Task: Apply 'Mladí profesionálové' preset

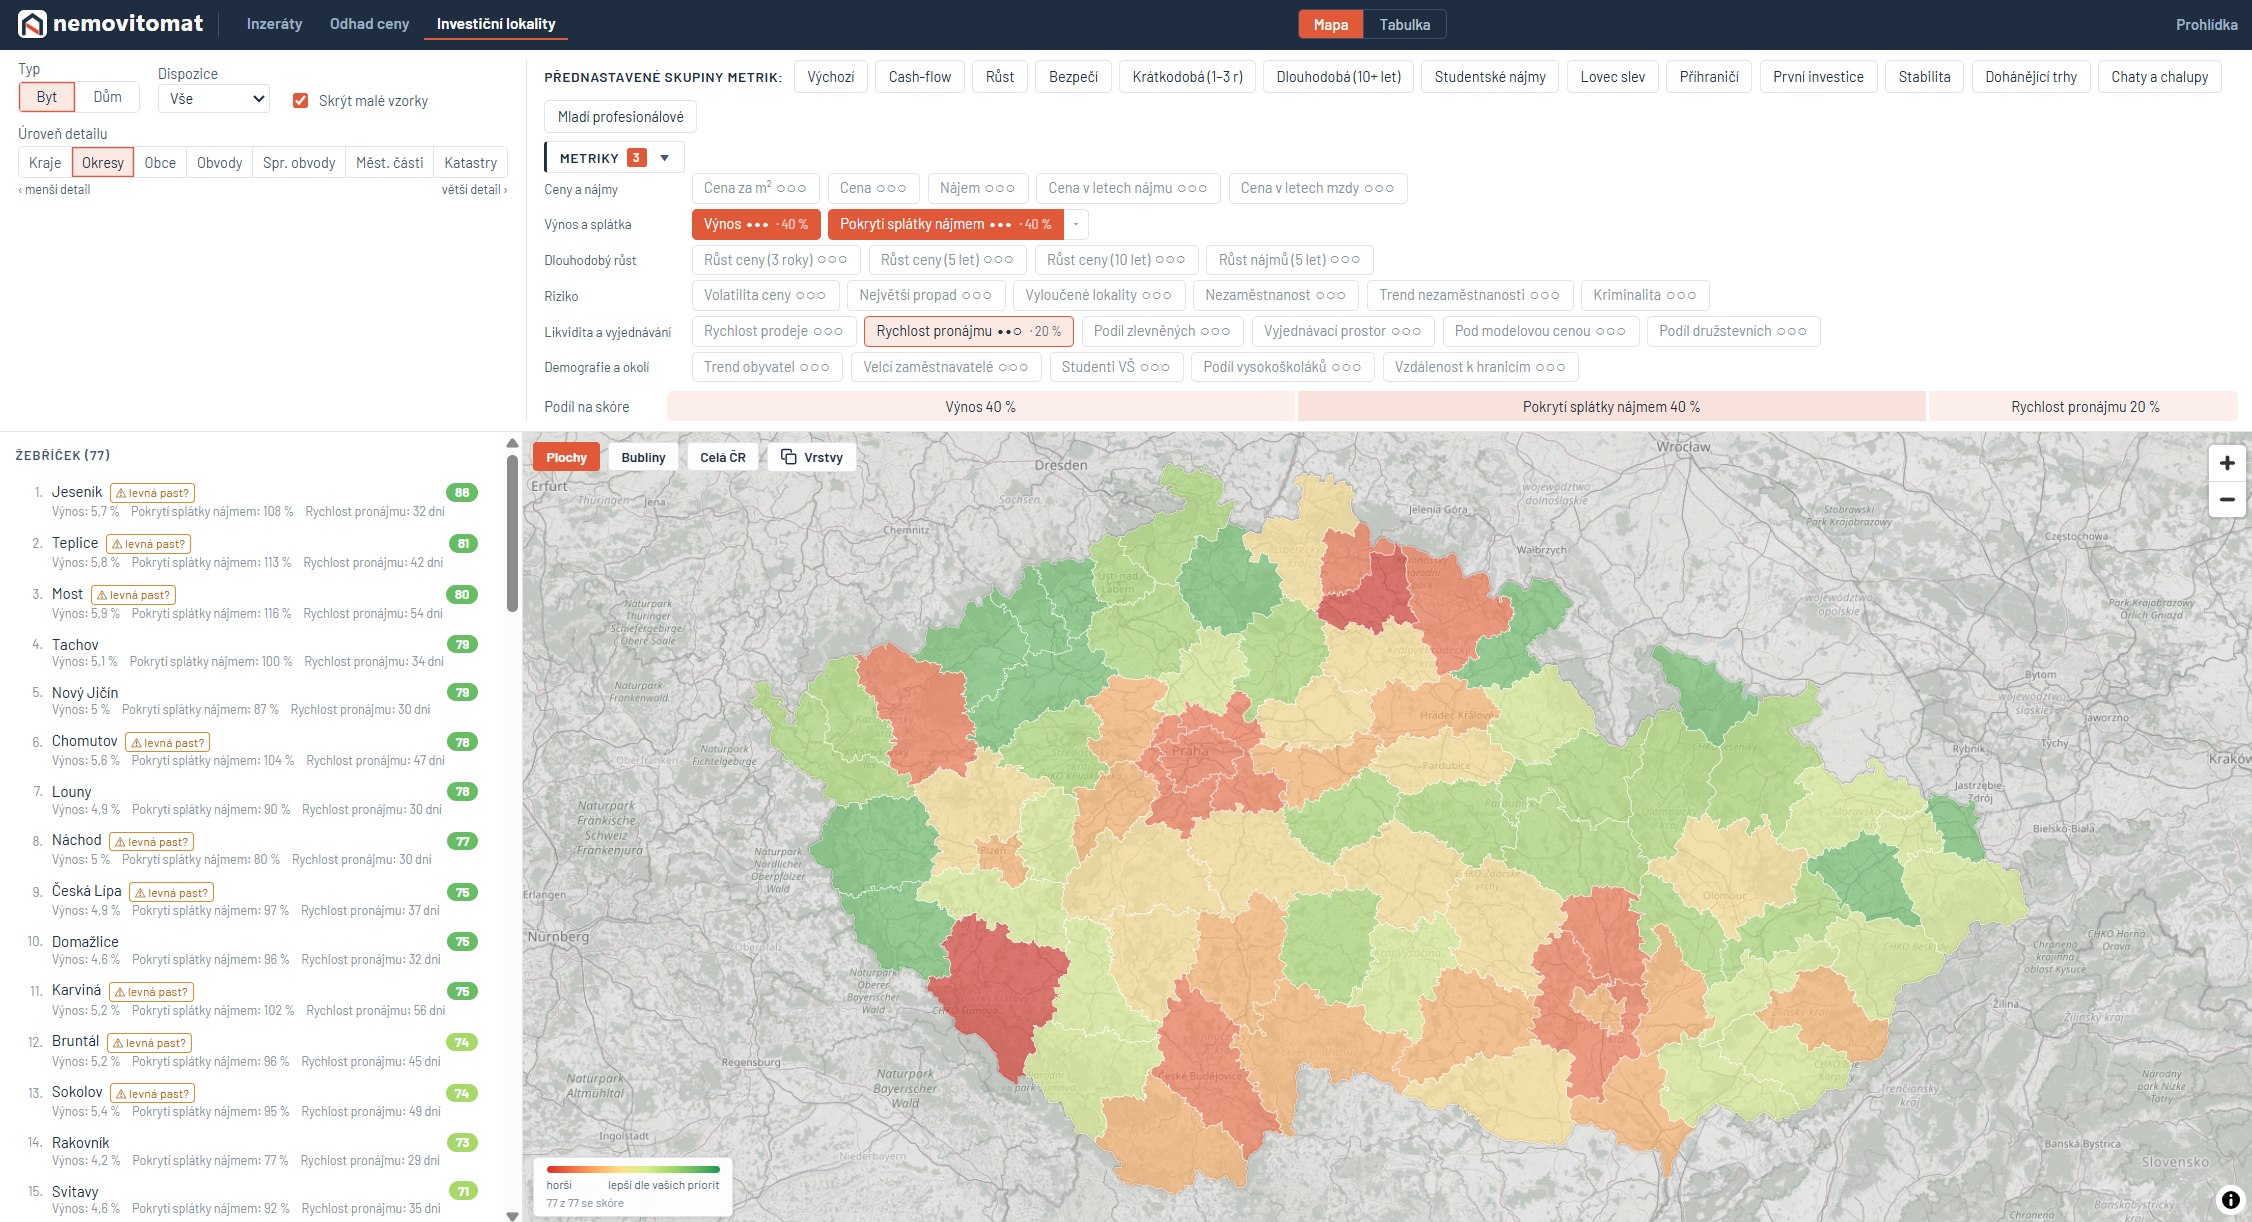Action: (x=620, y=117)
